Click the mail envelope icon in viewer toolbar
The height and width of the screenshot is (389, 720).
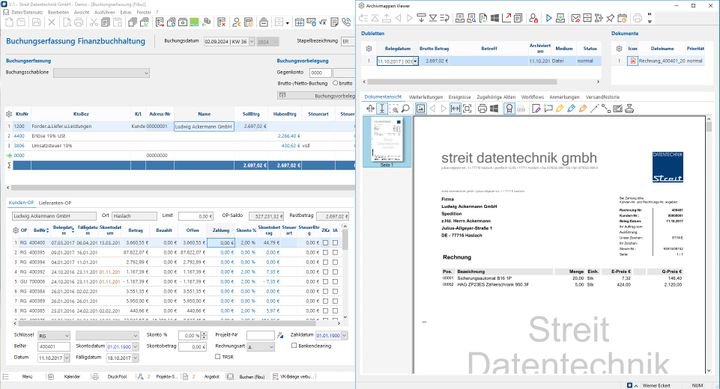pyautogui.click(x=575, y=18)
